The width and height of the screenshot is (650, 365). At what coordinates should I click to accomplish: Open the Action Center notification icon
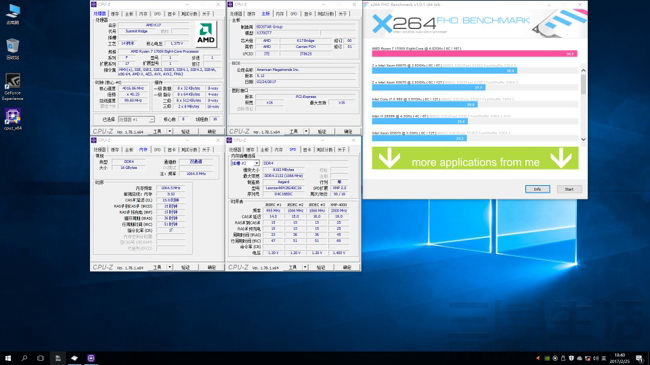click(x=640, y=358)
